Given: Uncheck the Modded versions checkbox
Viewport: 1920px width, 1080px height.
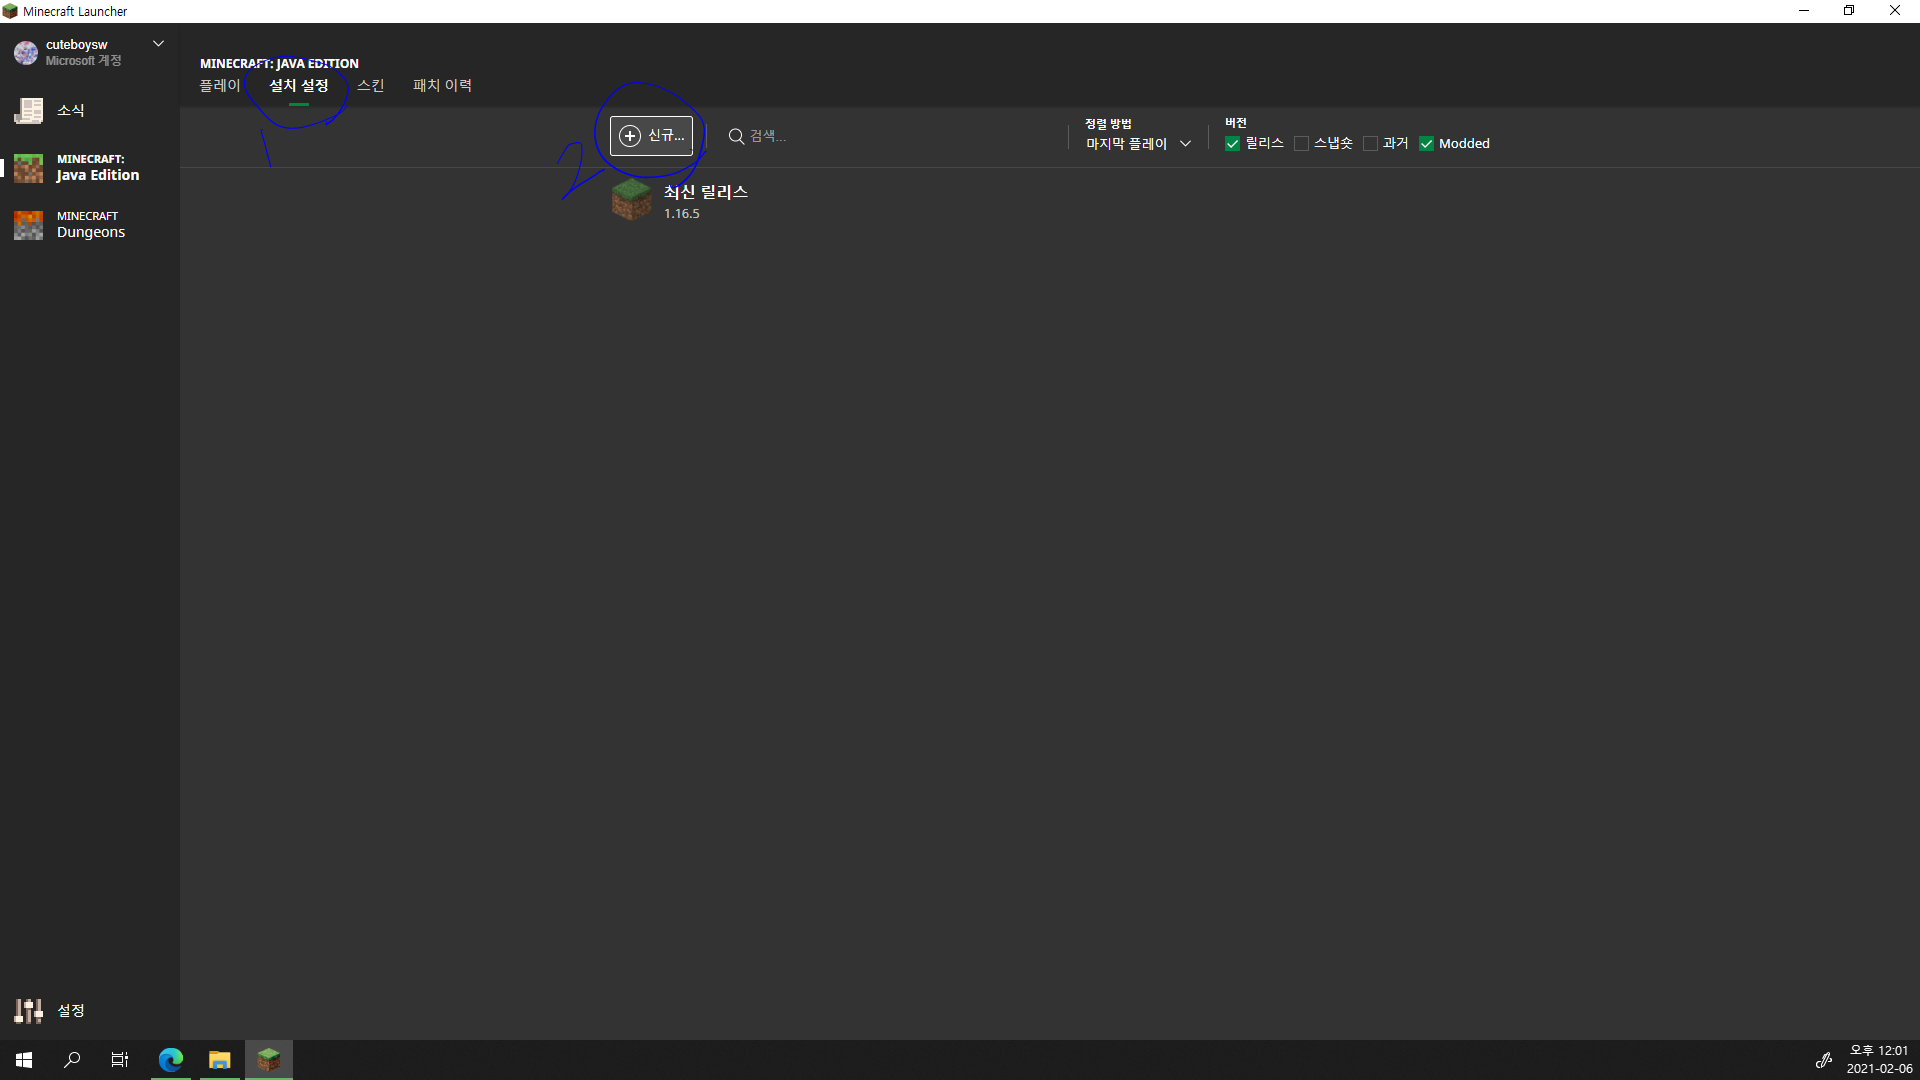Looking at the screenshot, I should pos(1426,144).
